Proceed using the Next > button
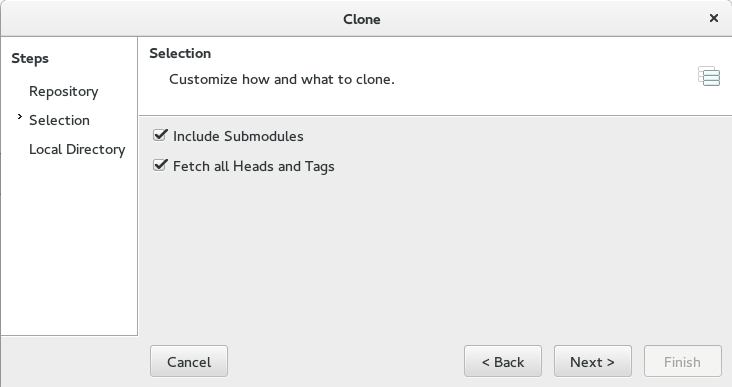This screenshot has width=732, height=387. [592, 361]
